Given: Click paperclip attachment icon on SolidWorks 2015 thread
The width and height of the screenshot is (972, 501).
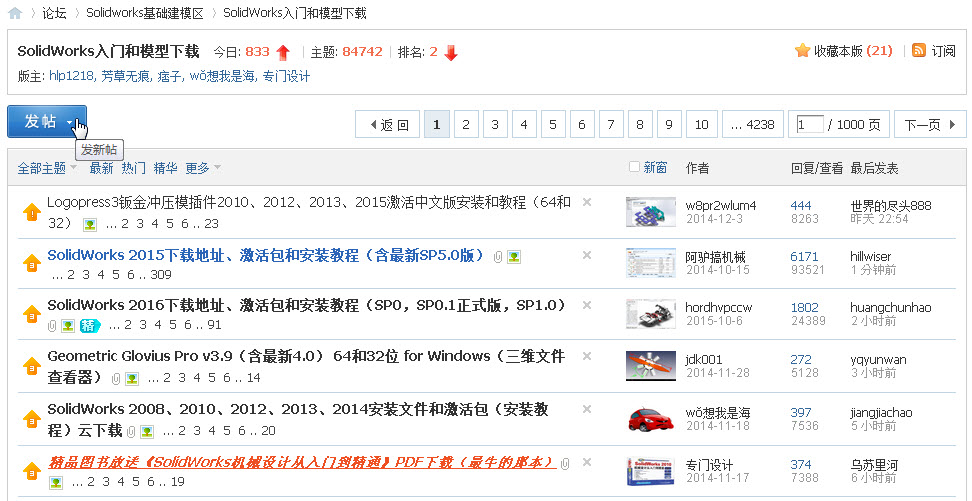Looking at the screenshot, I should tap(498, 257).
